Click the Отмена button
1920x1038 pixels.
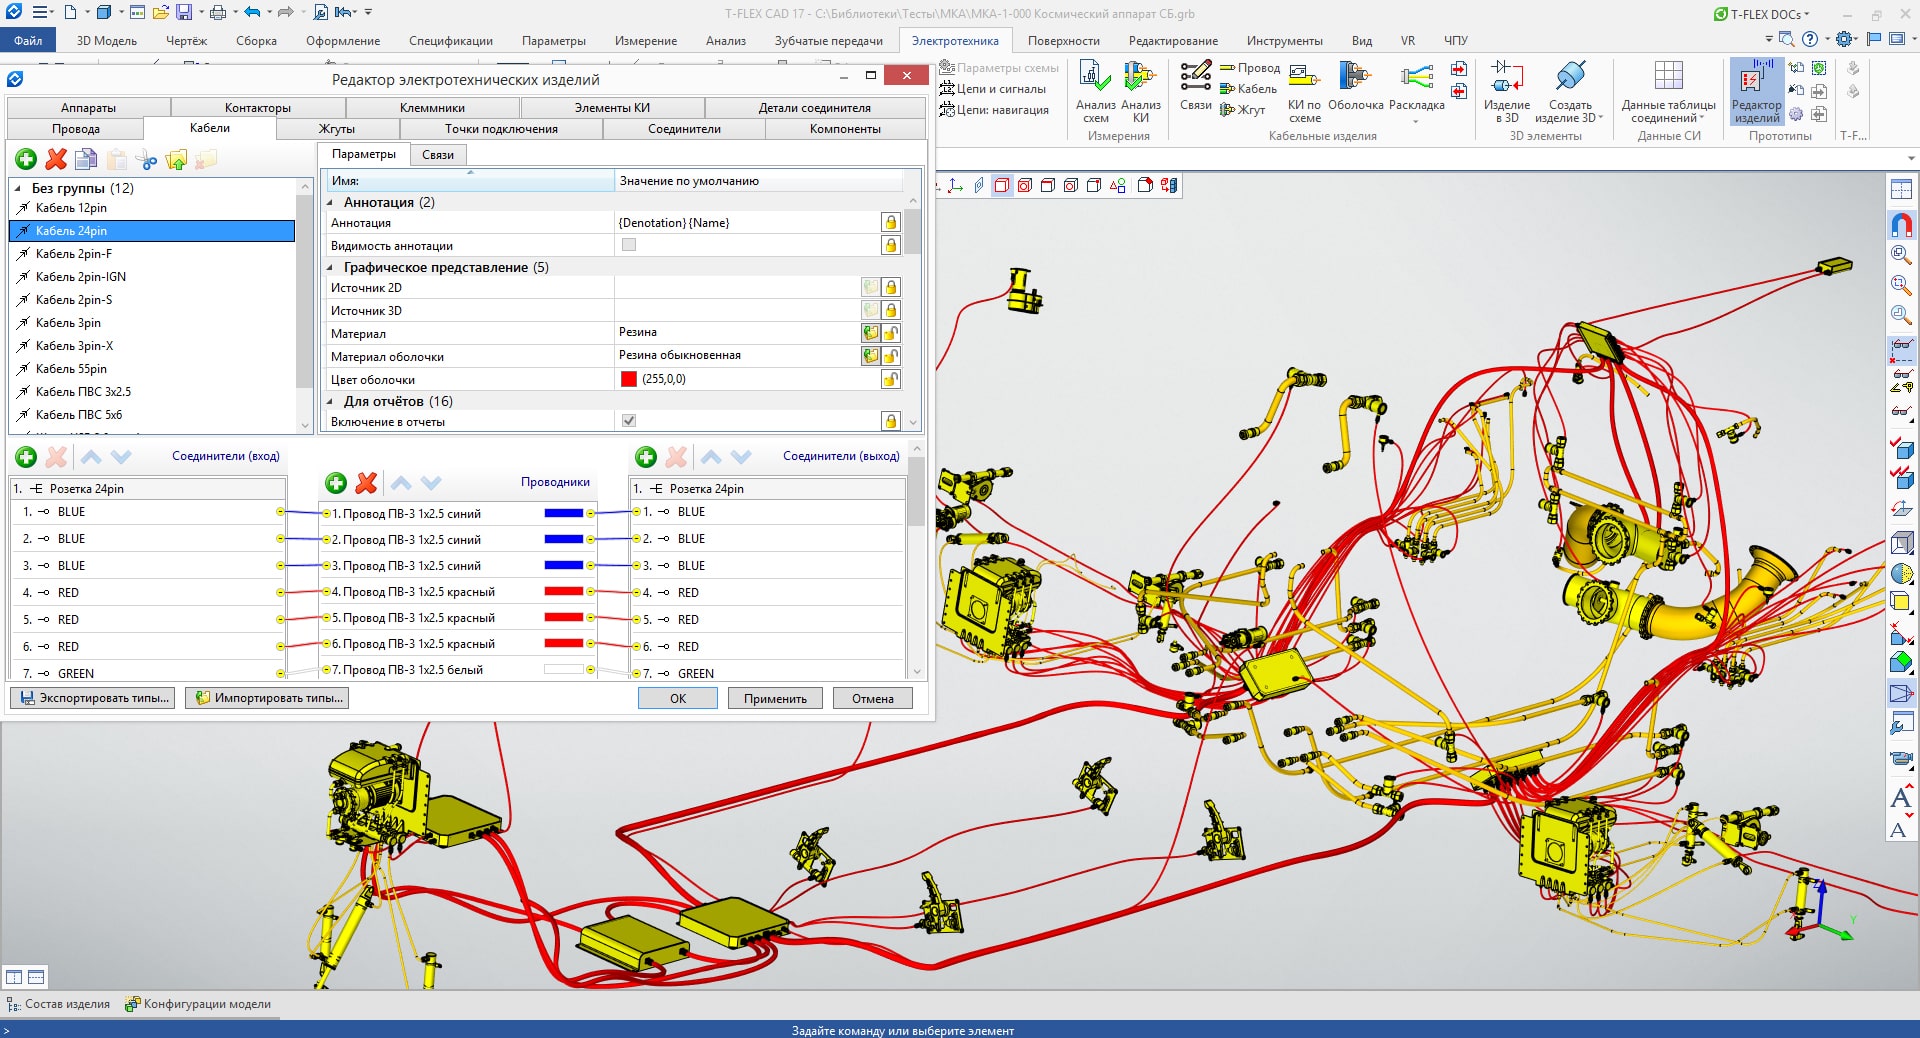(873, 698)
